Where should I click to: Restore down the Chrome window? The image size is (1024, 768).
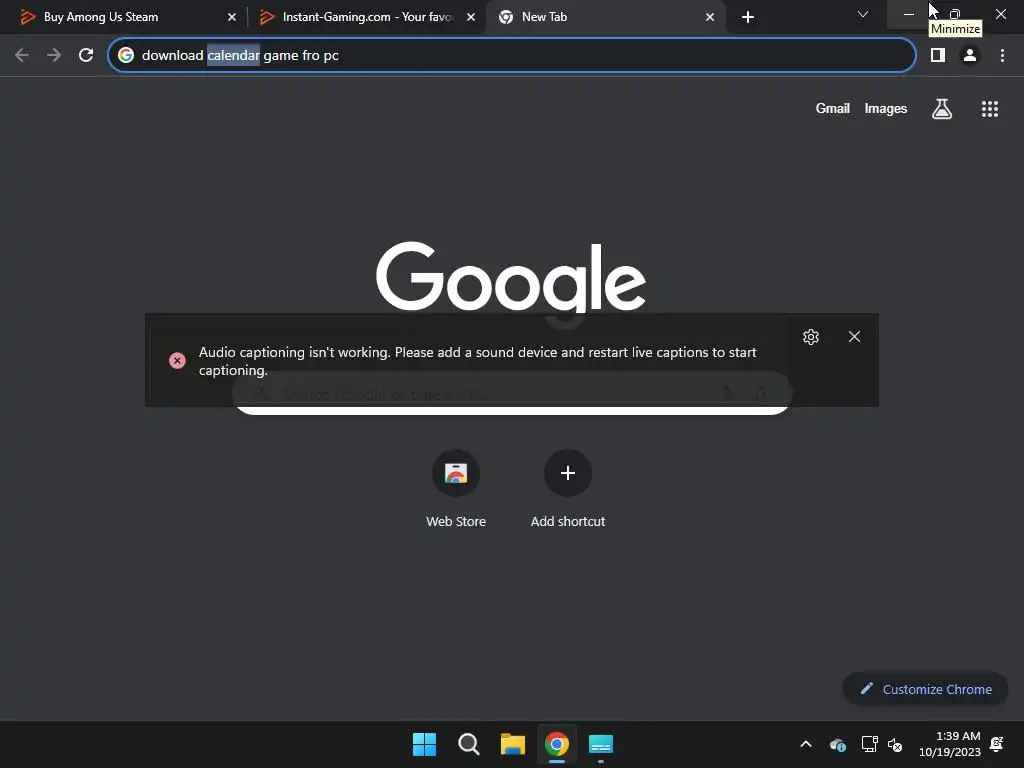[x=954, y=14]
